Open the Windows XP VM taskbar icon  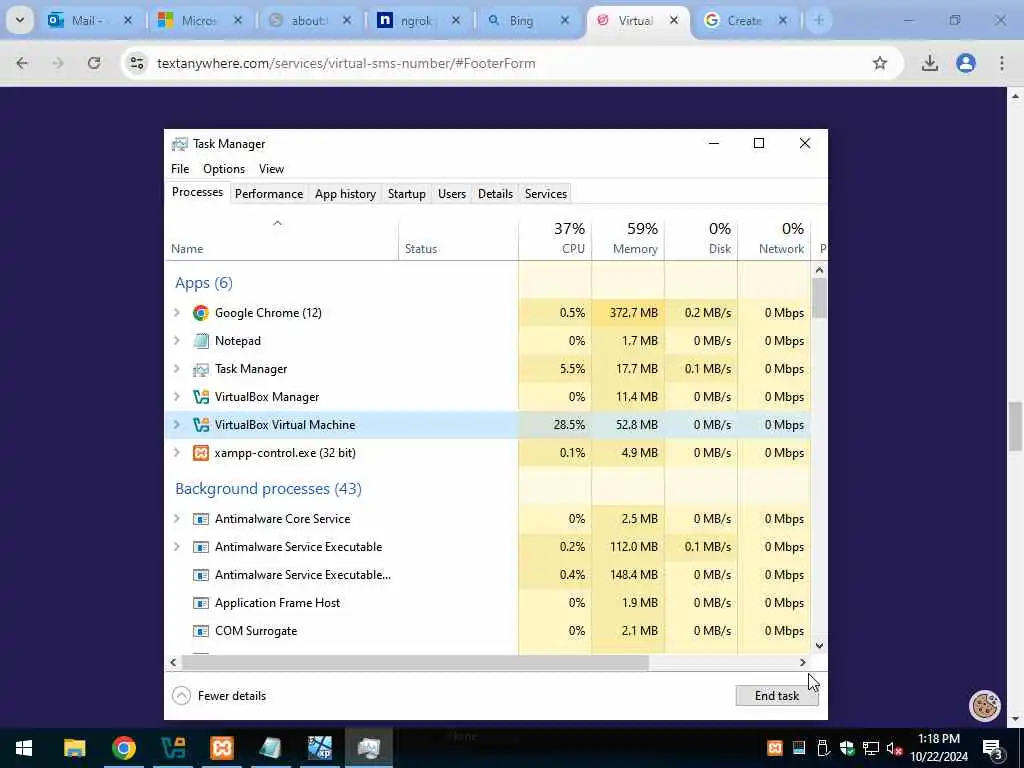[319, 748]
